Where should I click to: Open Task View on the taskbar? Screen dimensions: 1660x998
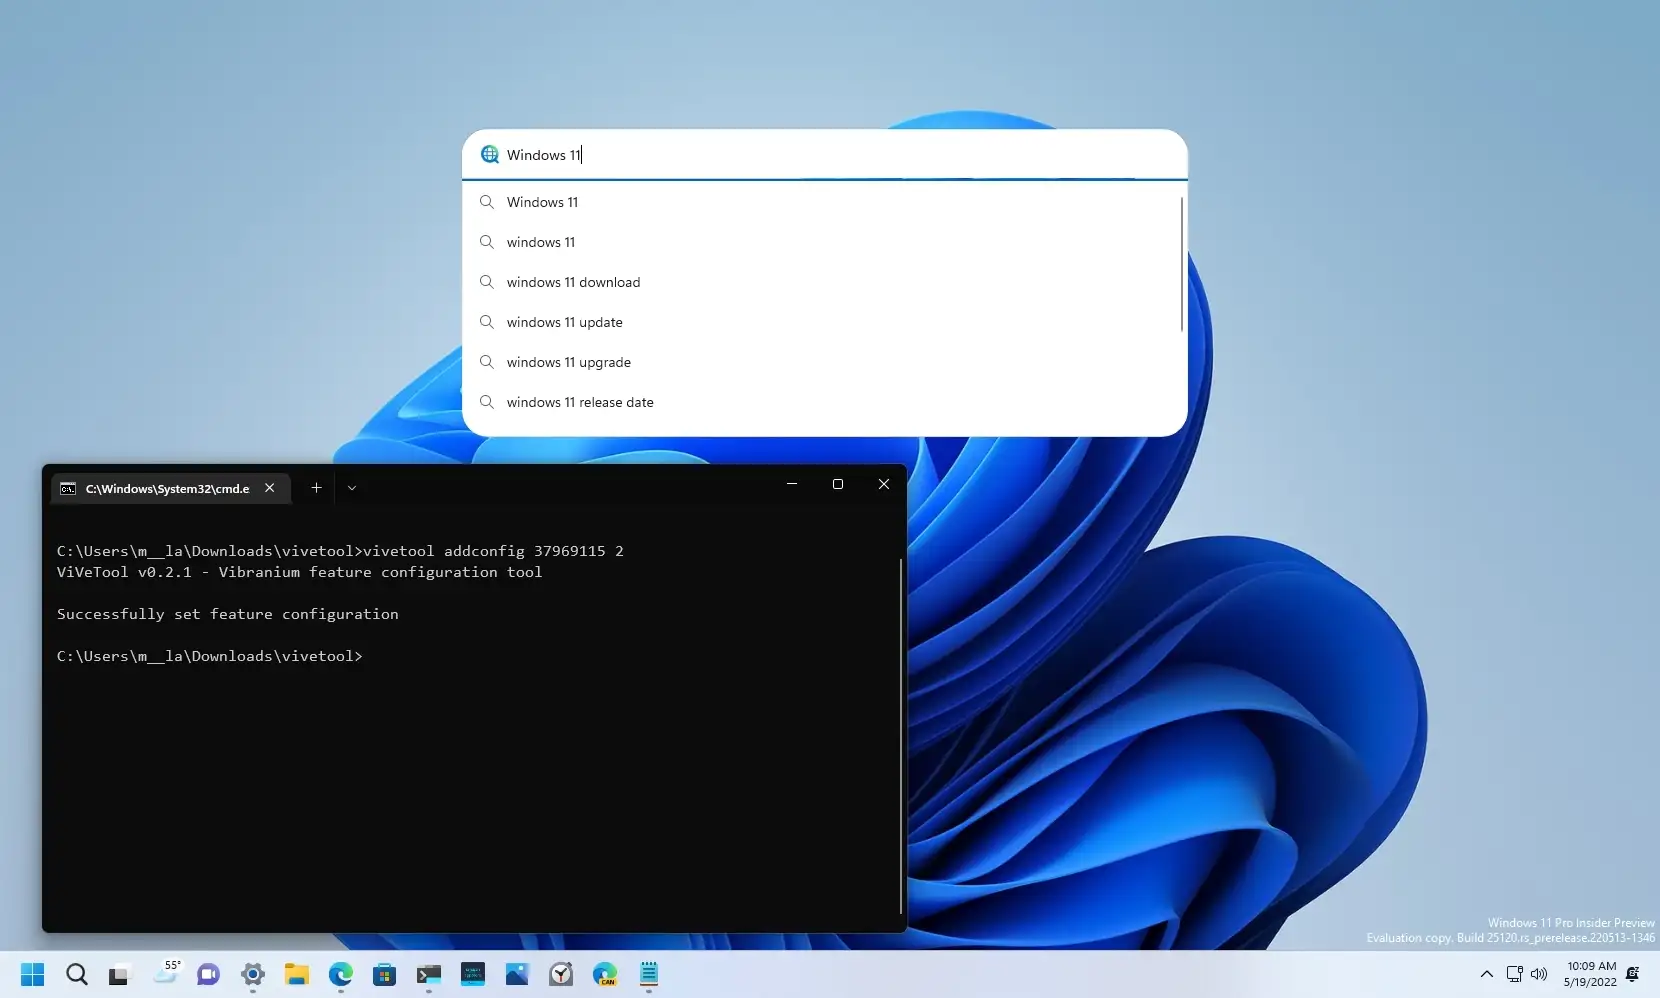click(119, 974)
